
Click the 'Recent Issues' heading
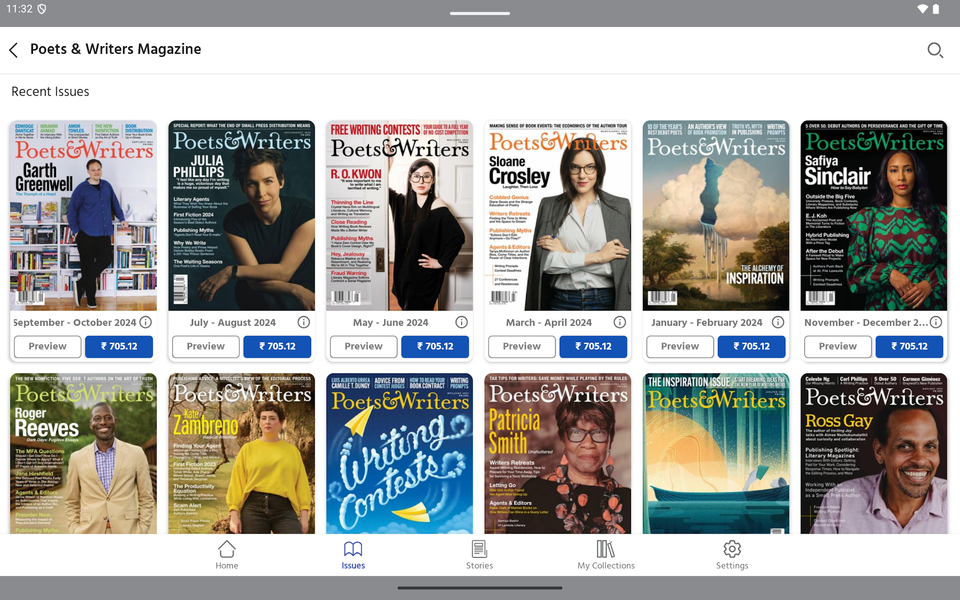click(50, 92)
